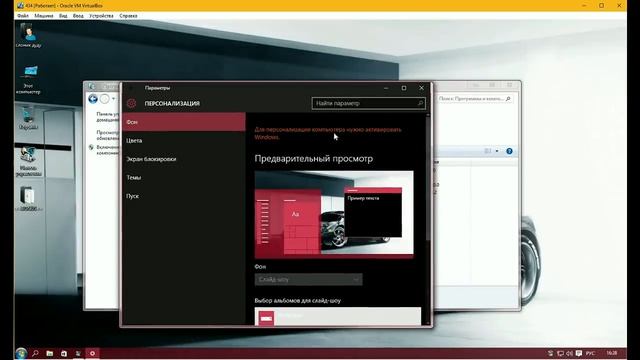Click the Просмотр обновлений link in Control Panel

108,135
